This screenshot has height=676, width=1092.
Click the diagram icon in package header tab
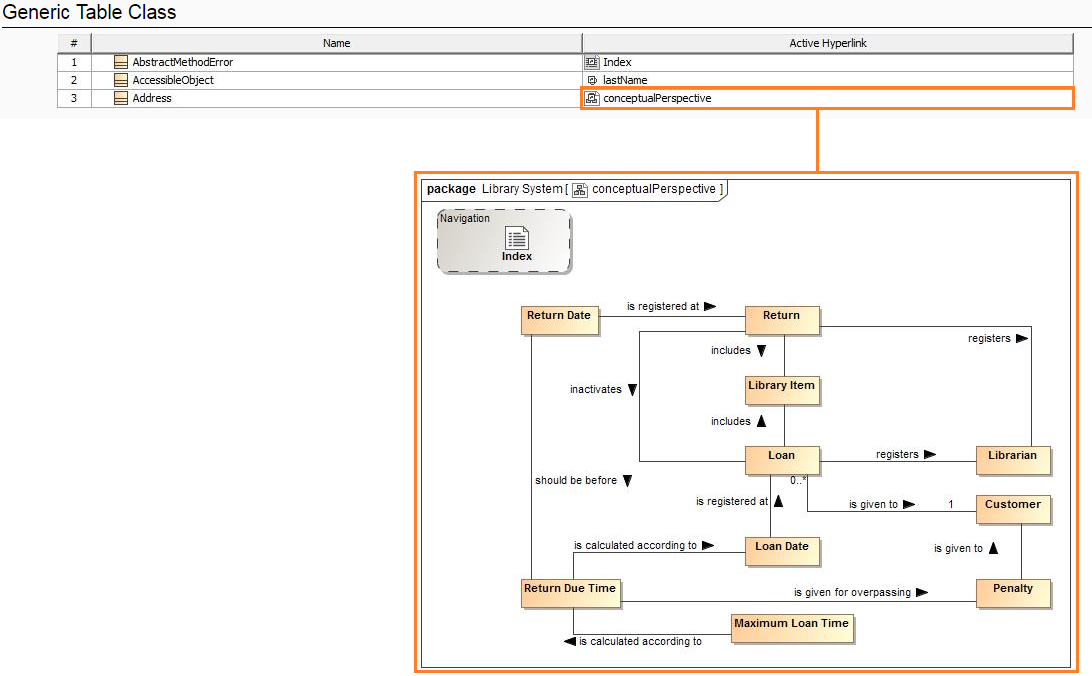tap(579, 189)
